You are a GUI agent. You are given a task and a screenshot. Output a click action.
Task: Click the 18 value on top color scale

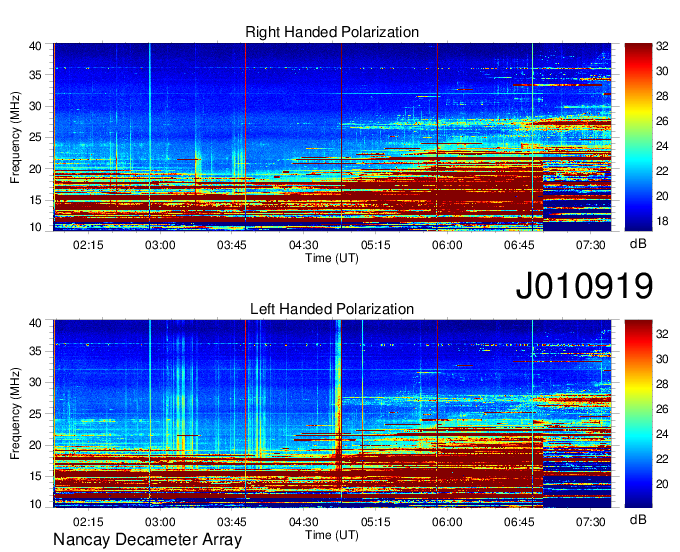pyautogui.click(x=662, y=221)
